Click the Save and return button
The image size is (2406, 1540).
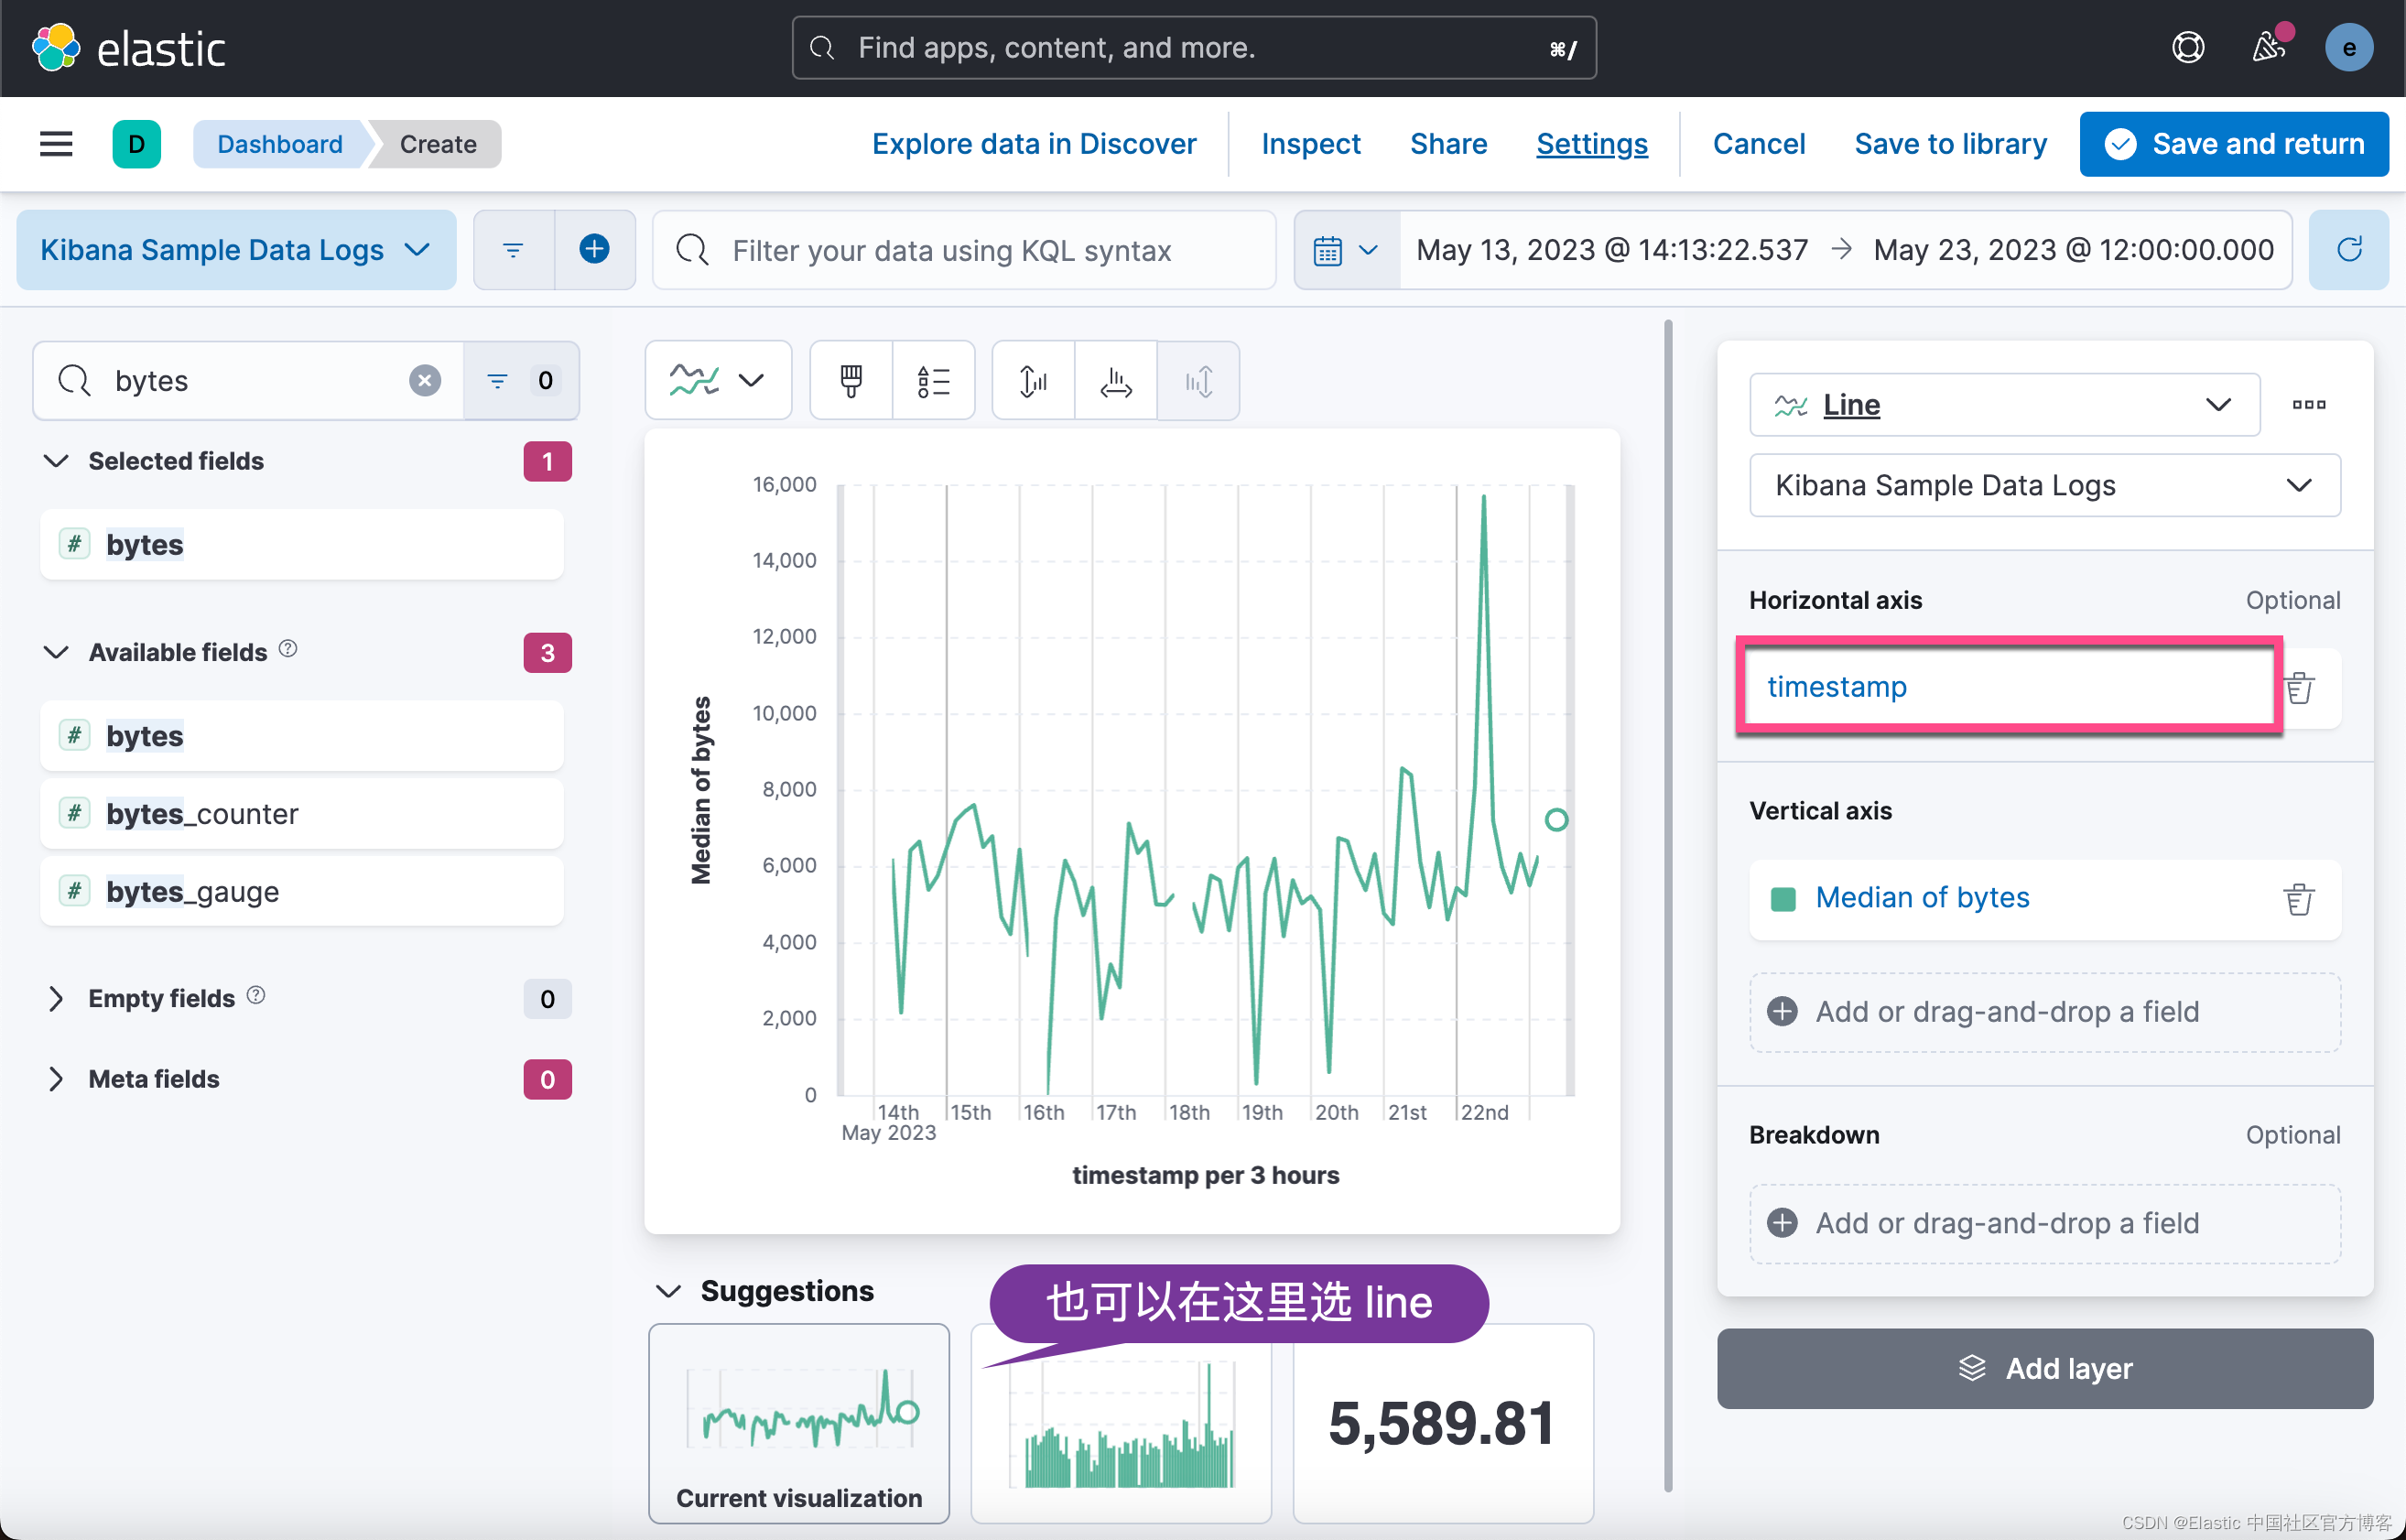tap(2234, 144)
